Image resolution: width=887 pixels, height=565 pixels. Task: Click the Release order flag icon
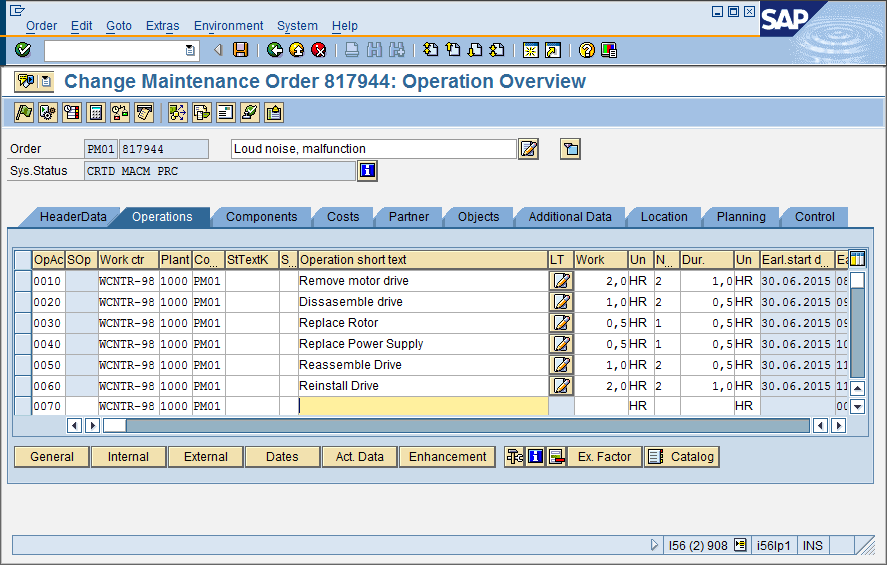click(24, 113)
